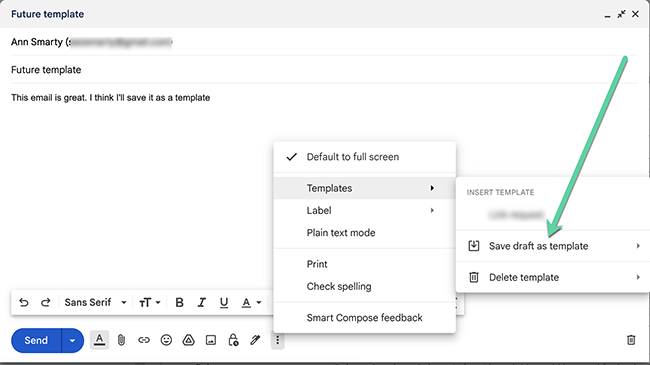Screen dimensions: 650x365
Task: Attach files with the paperclip icon
Action: pyautogui.click(x=121, y=341)
